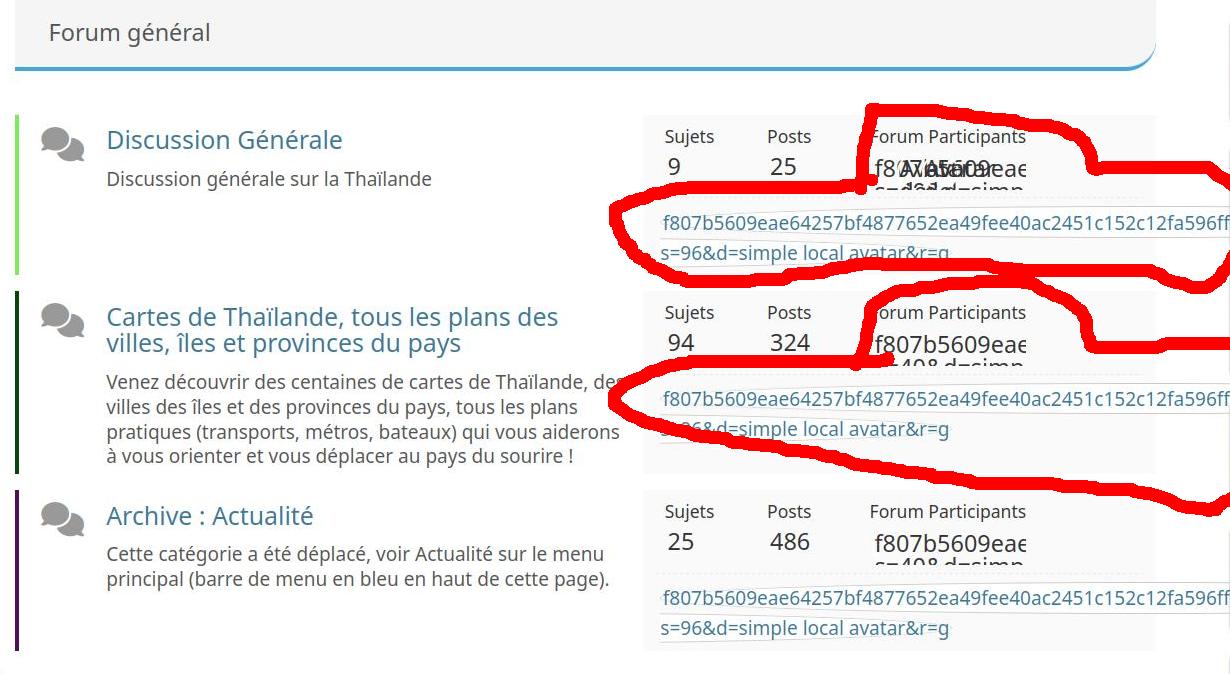Click the Forum général section header
The image size is (1230, 674).
pos(130,33)
